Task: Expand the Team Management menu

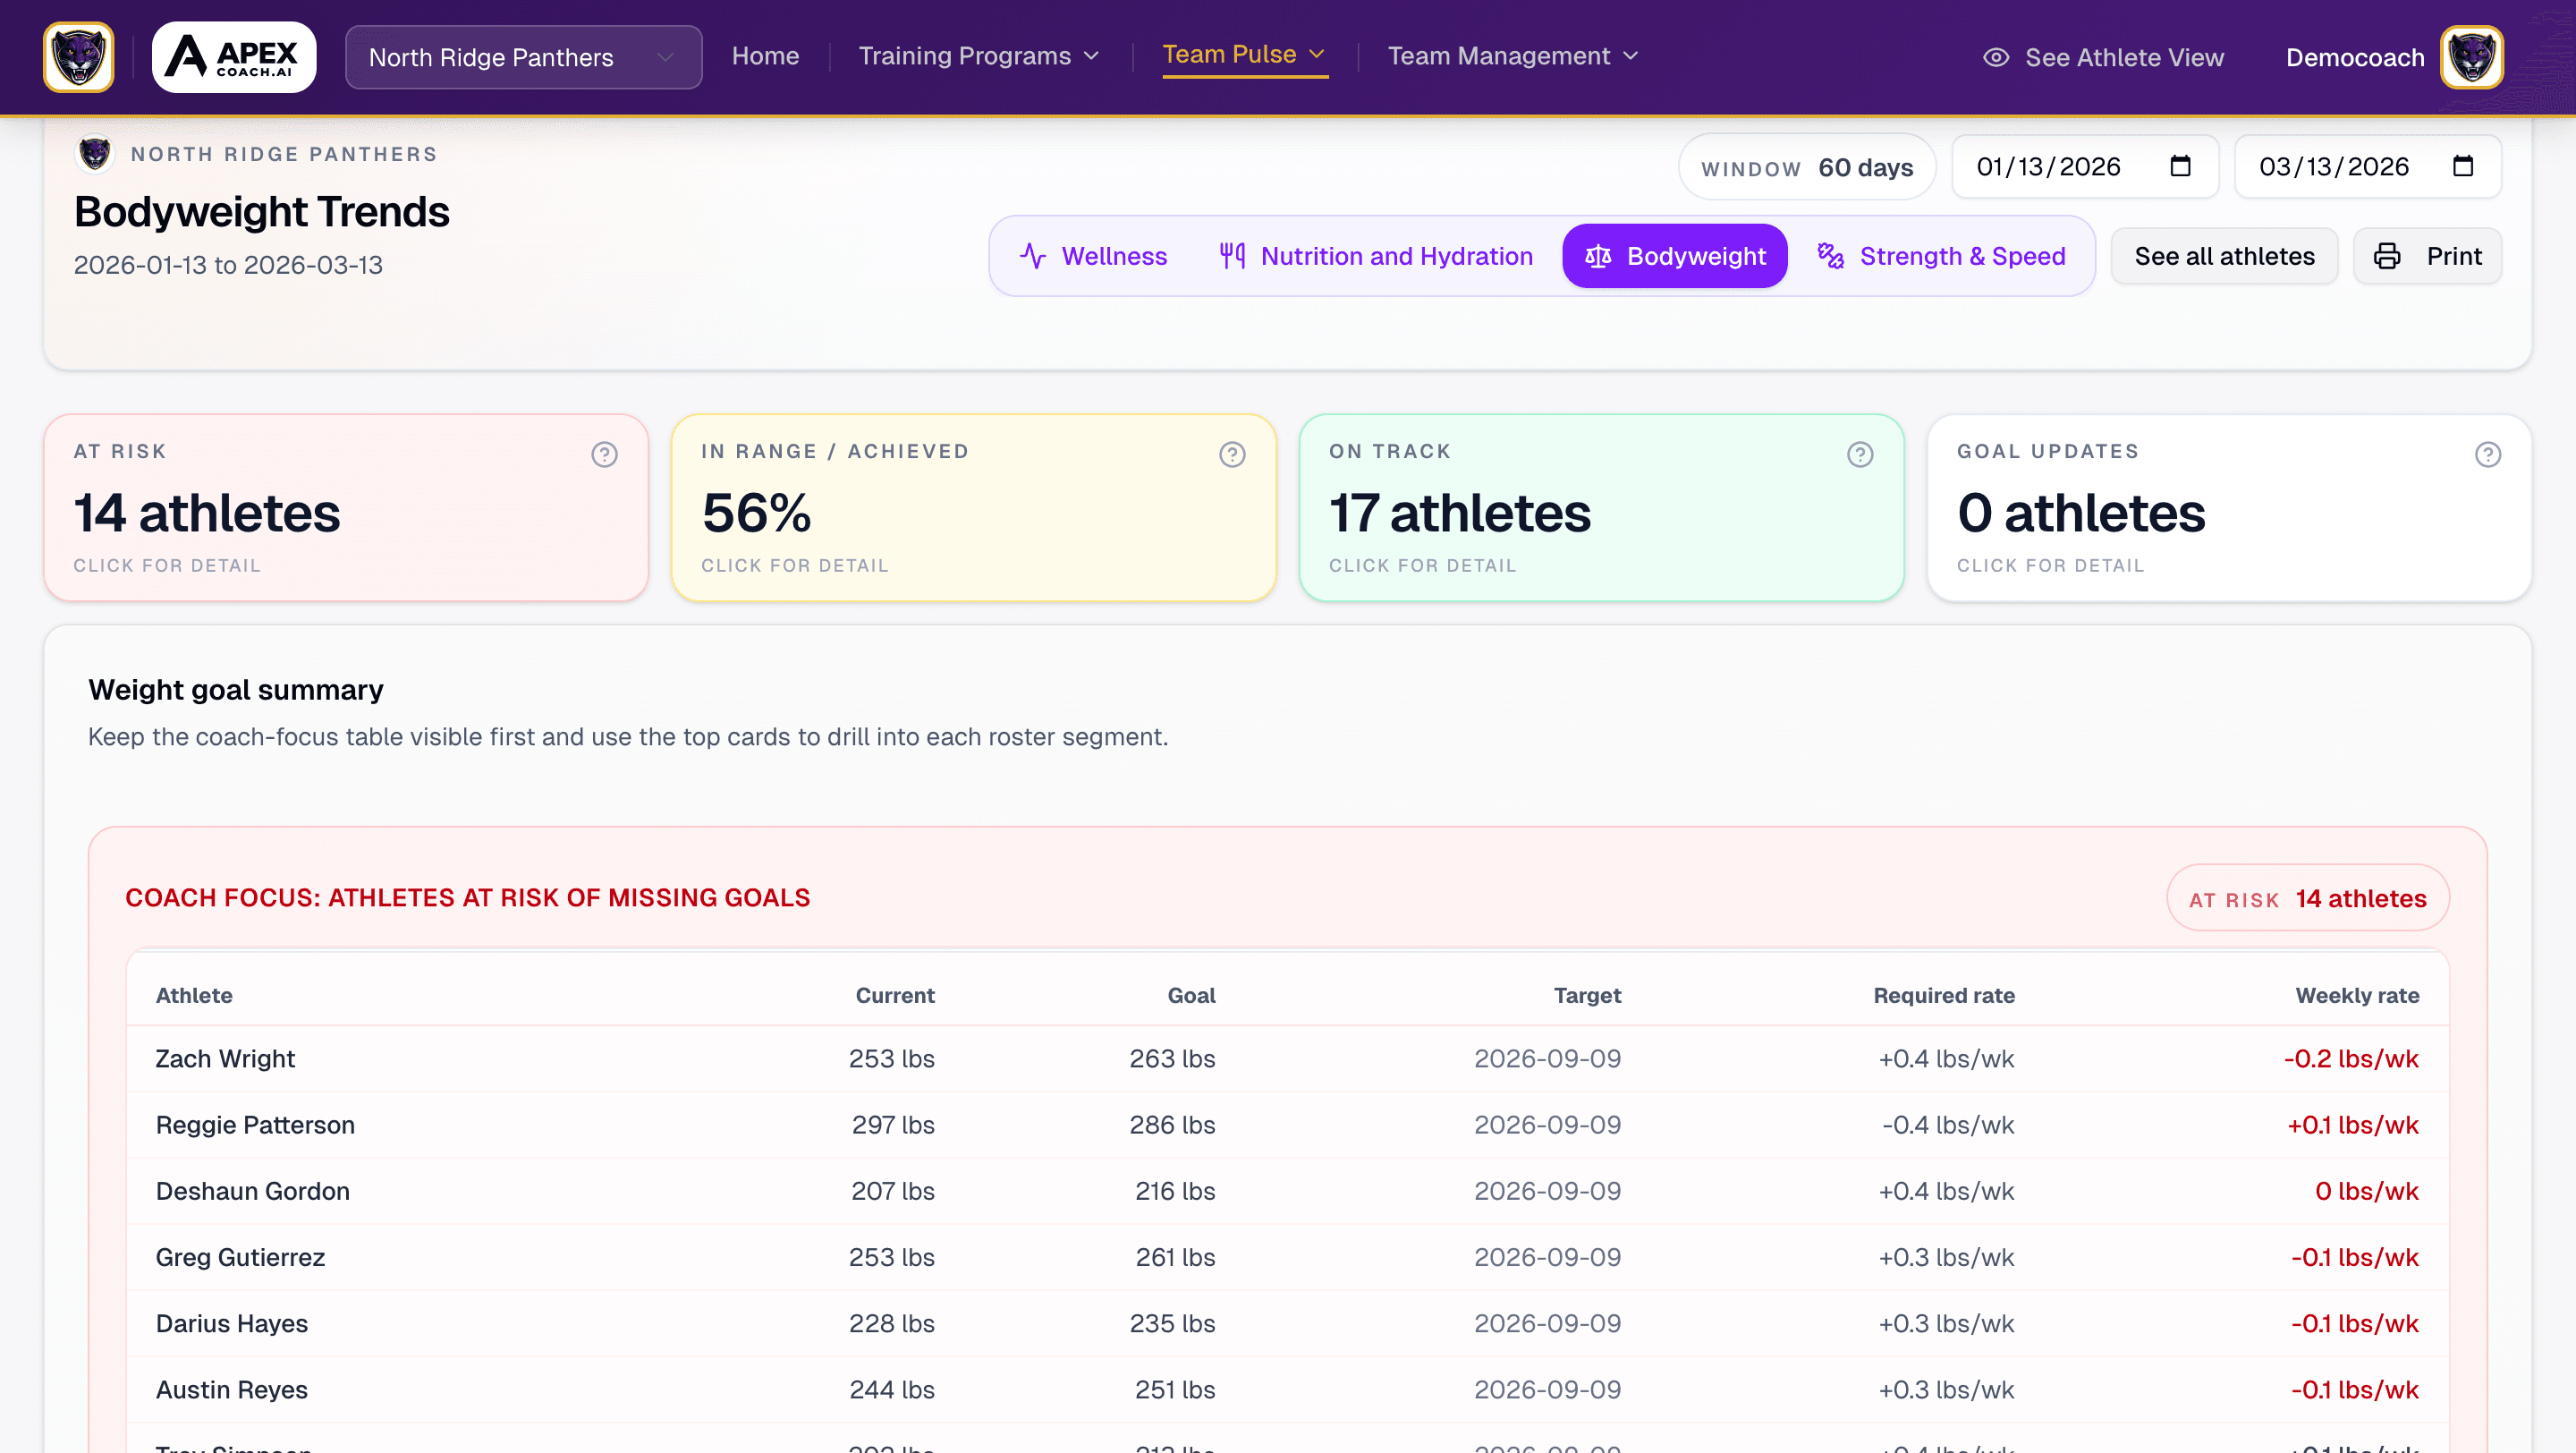Action: 1512,56
